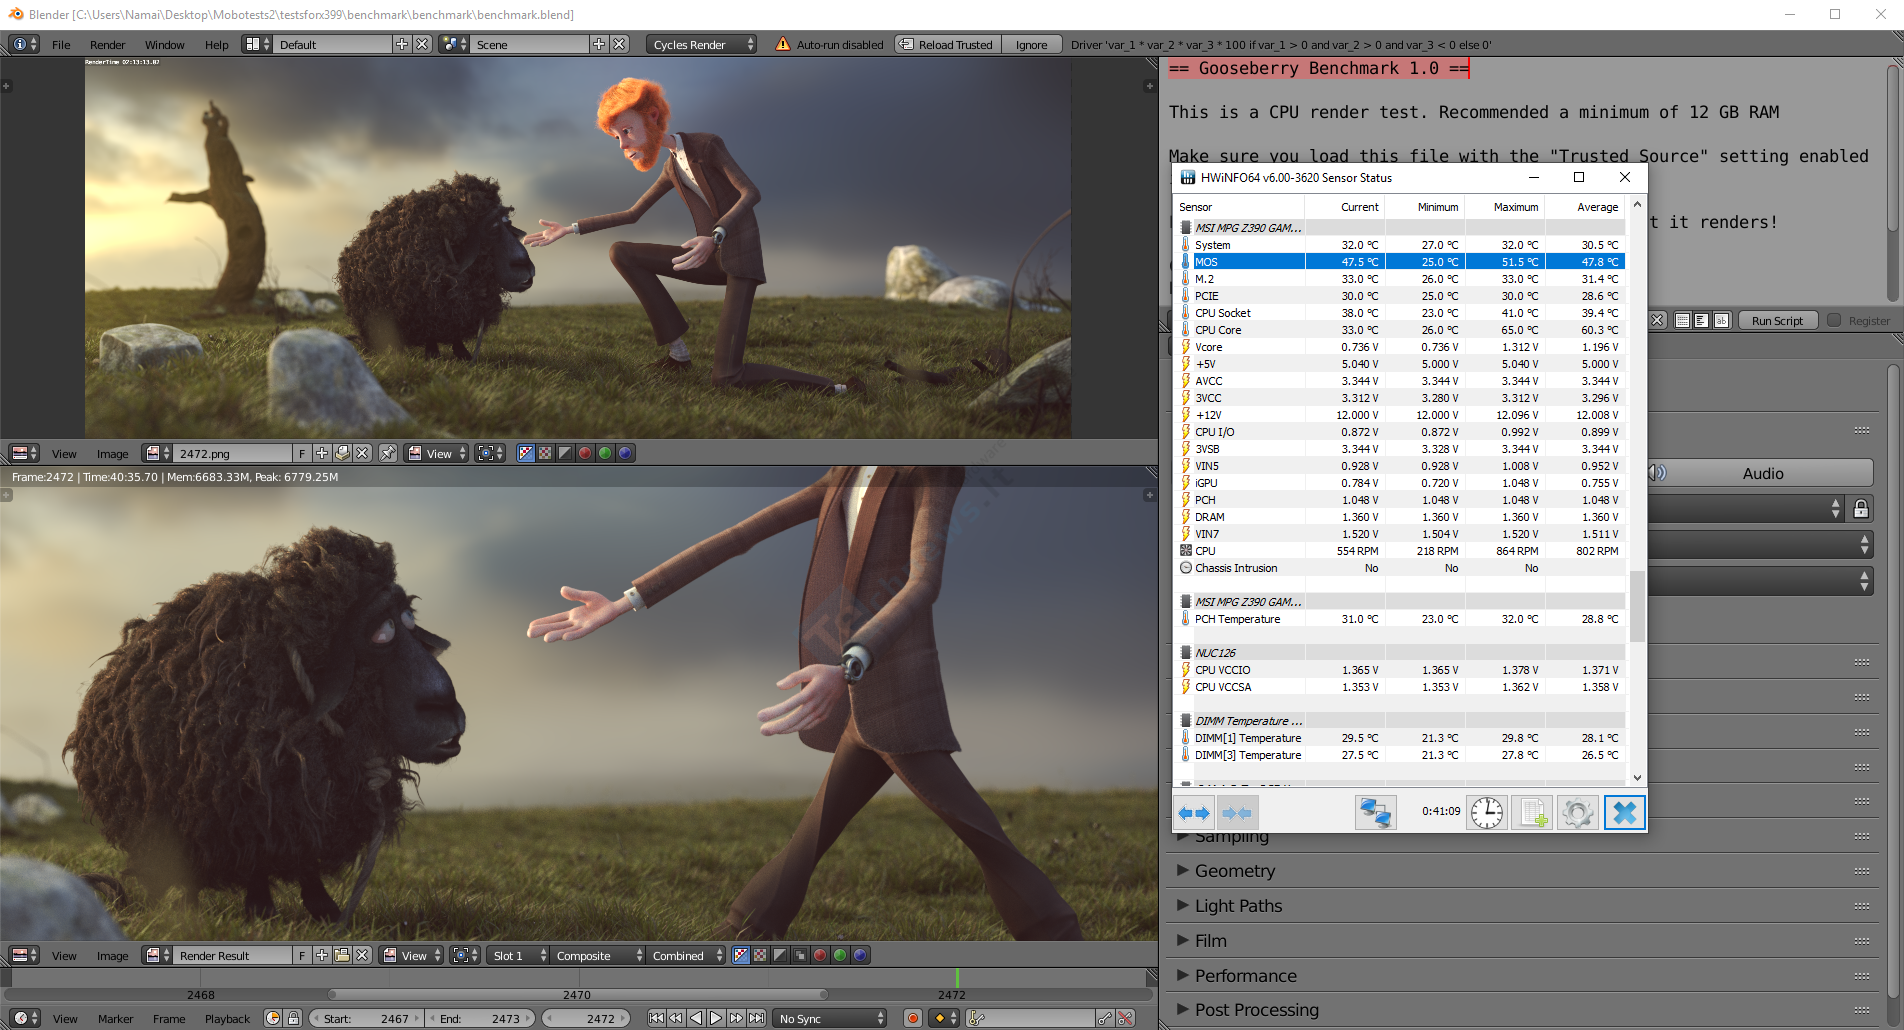Open the Playback menu in the timeline

(x=227, y=1019)
